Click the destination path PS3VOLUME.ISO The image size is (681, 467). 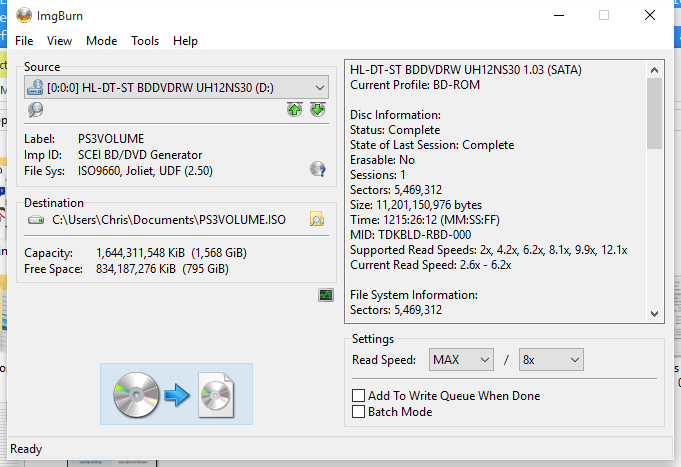click(169, 220)
